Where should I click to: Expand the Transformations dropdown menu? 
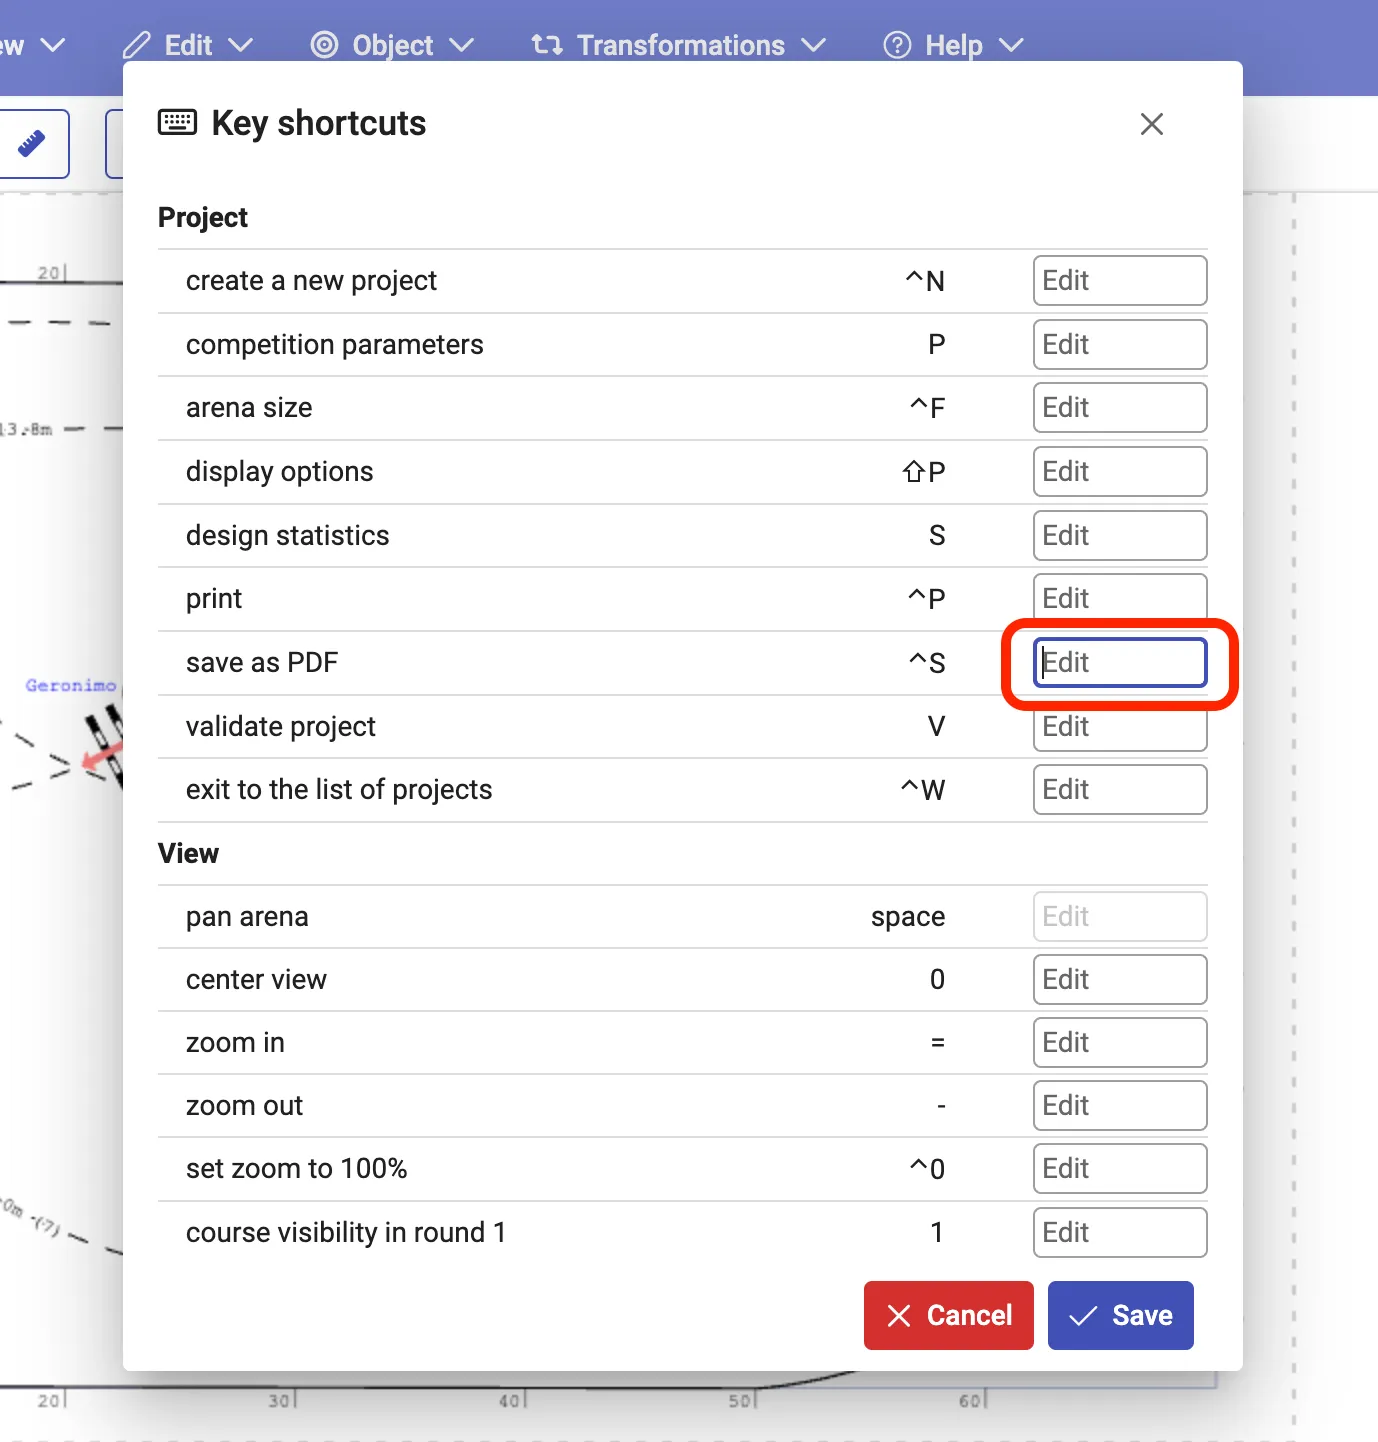pos(679,45)
